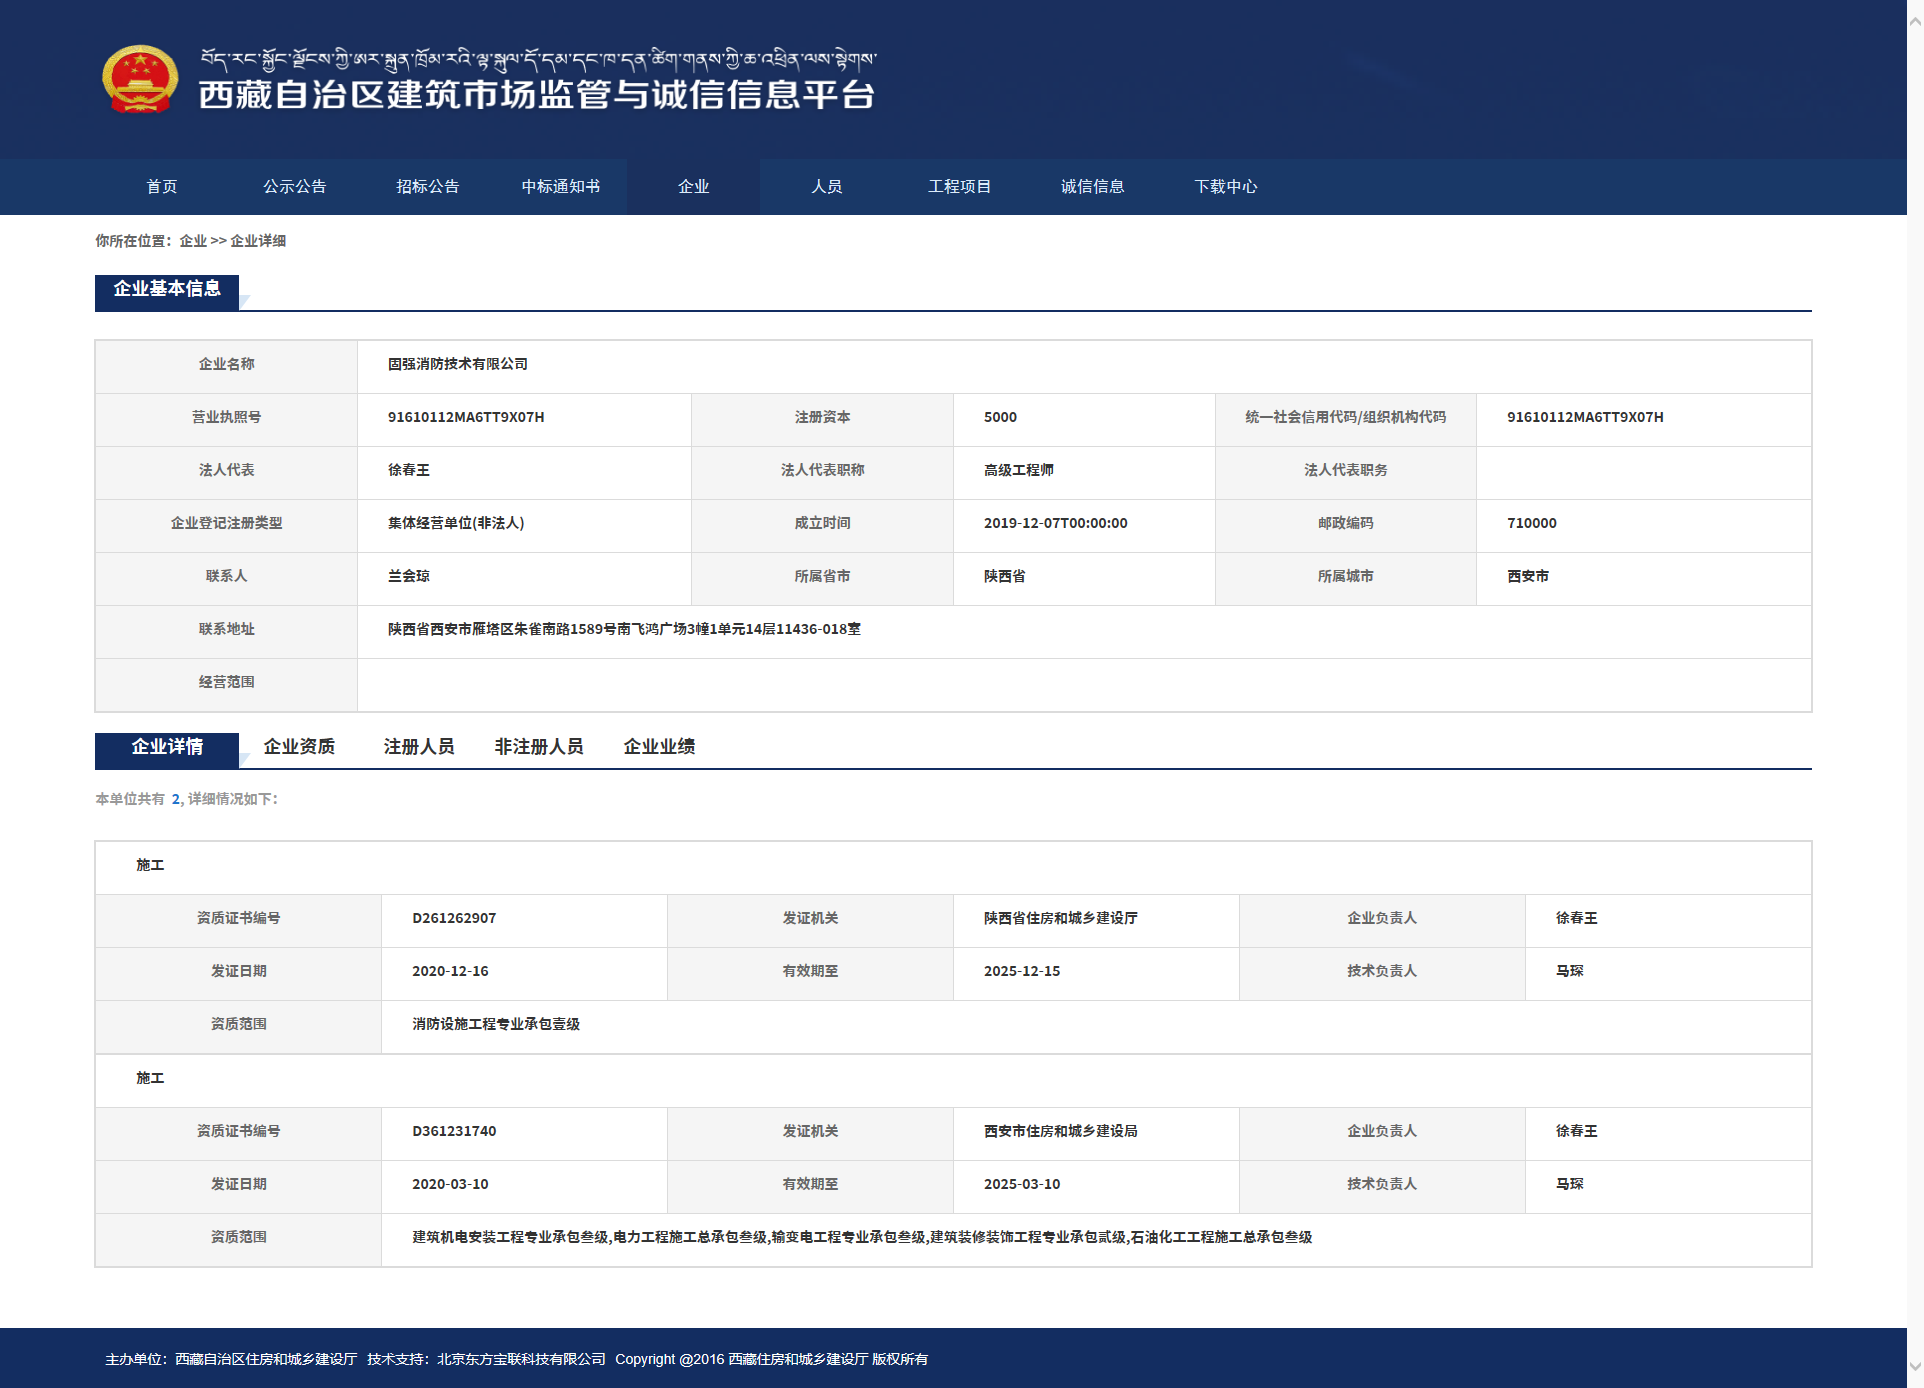Switch to the 注册人员 tab
Viewport: 1924px width, 1388px height.
tap(419, 747)
